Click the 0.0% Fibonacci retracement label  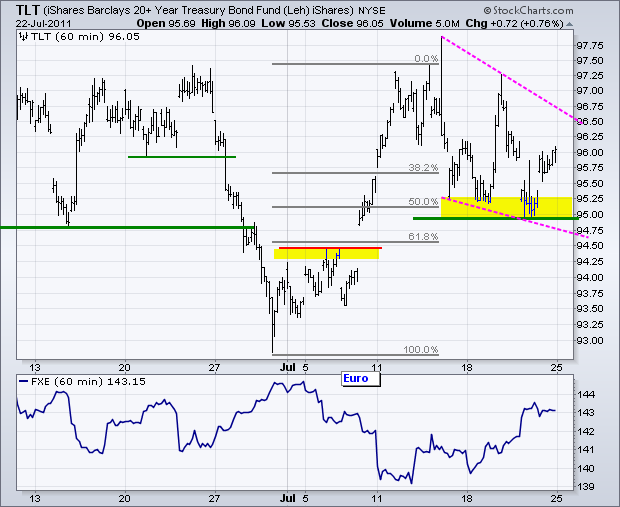tap(426, 59)
